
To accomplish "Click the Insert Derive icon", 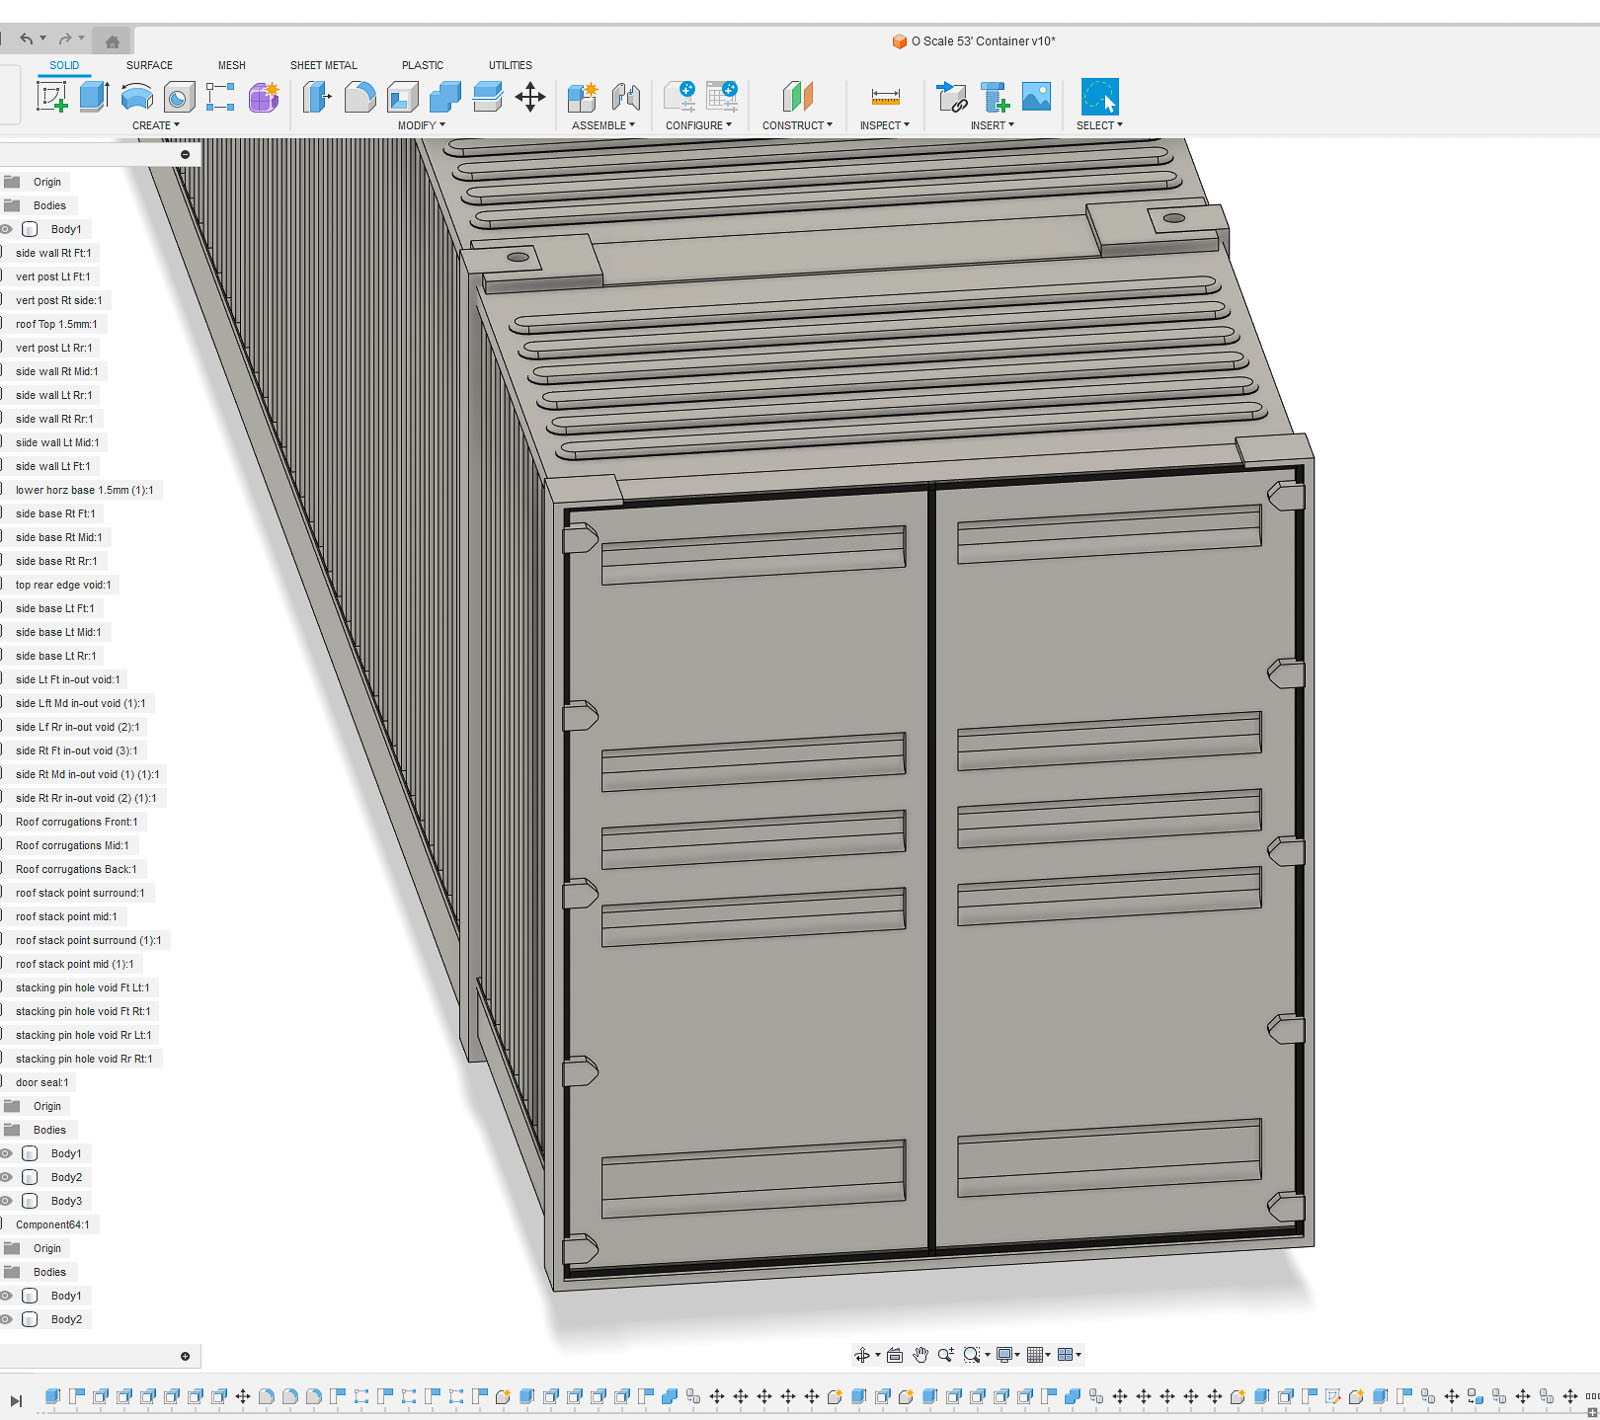I will [x=951, y=97].
